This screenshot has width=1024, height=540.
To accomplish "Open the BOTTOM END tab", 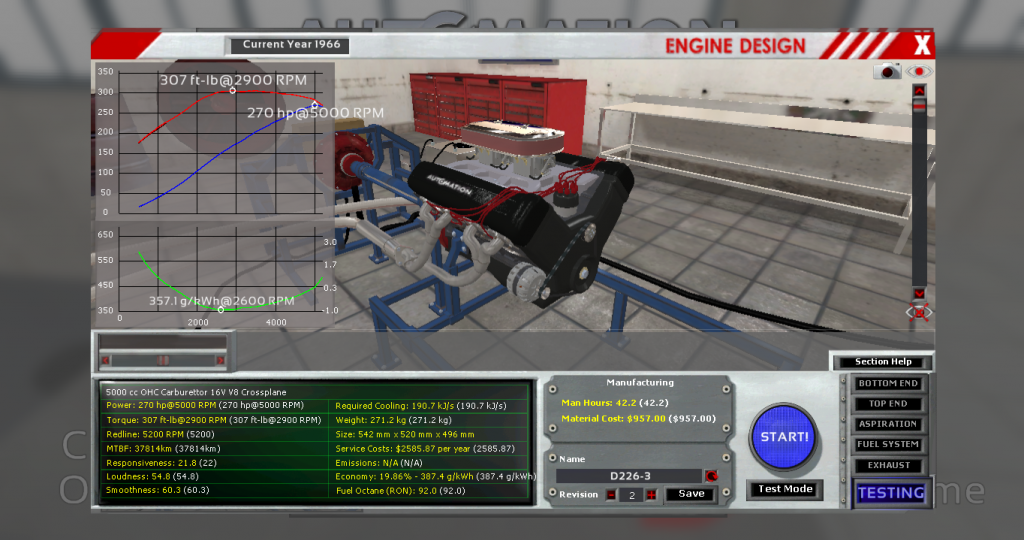I will [888, 383].
